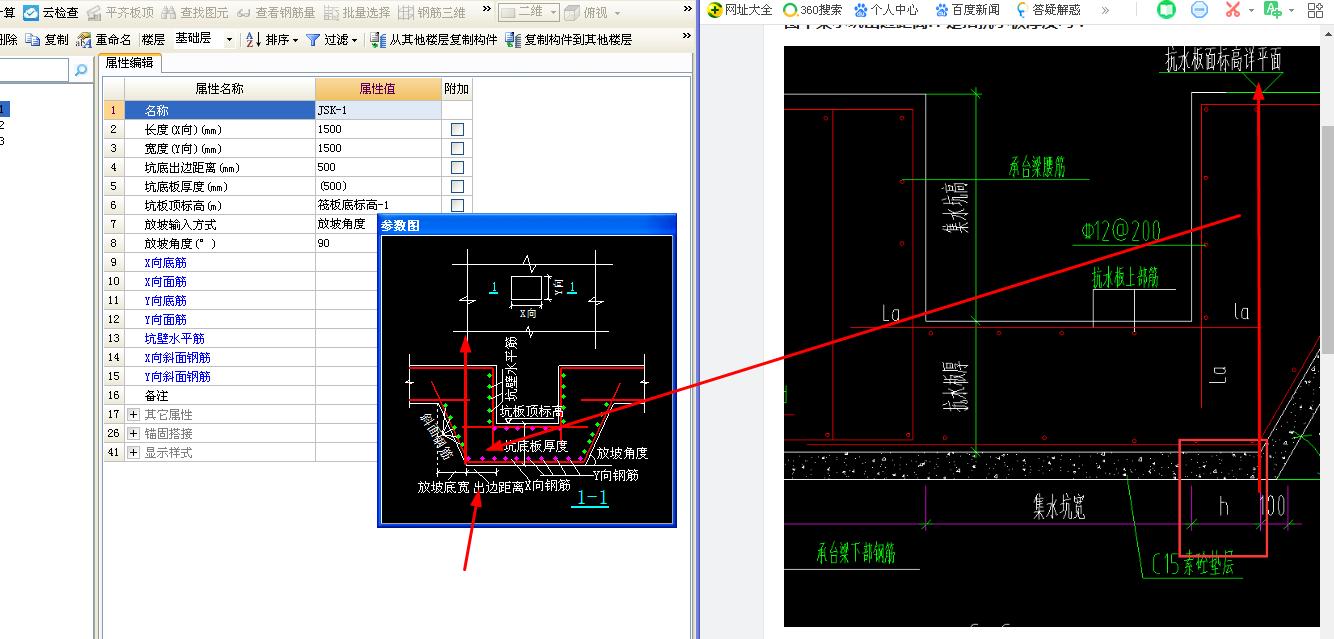
Task: Open the 俯视 view dropdown arrow
Action: point(616,12)
